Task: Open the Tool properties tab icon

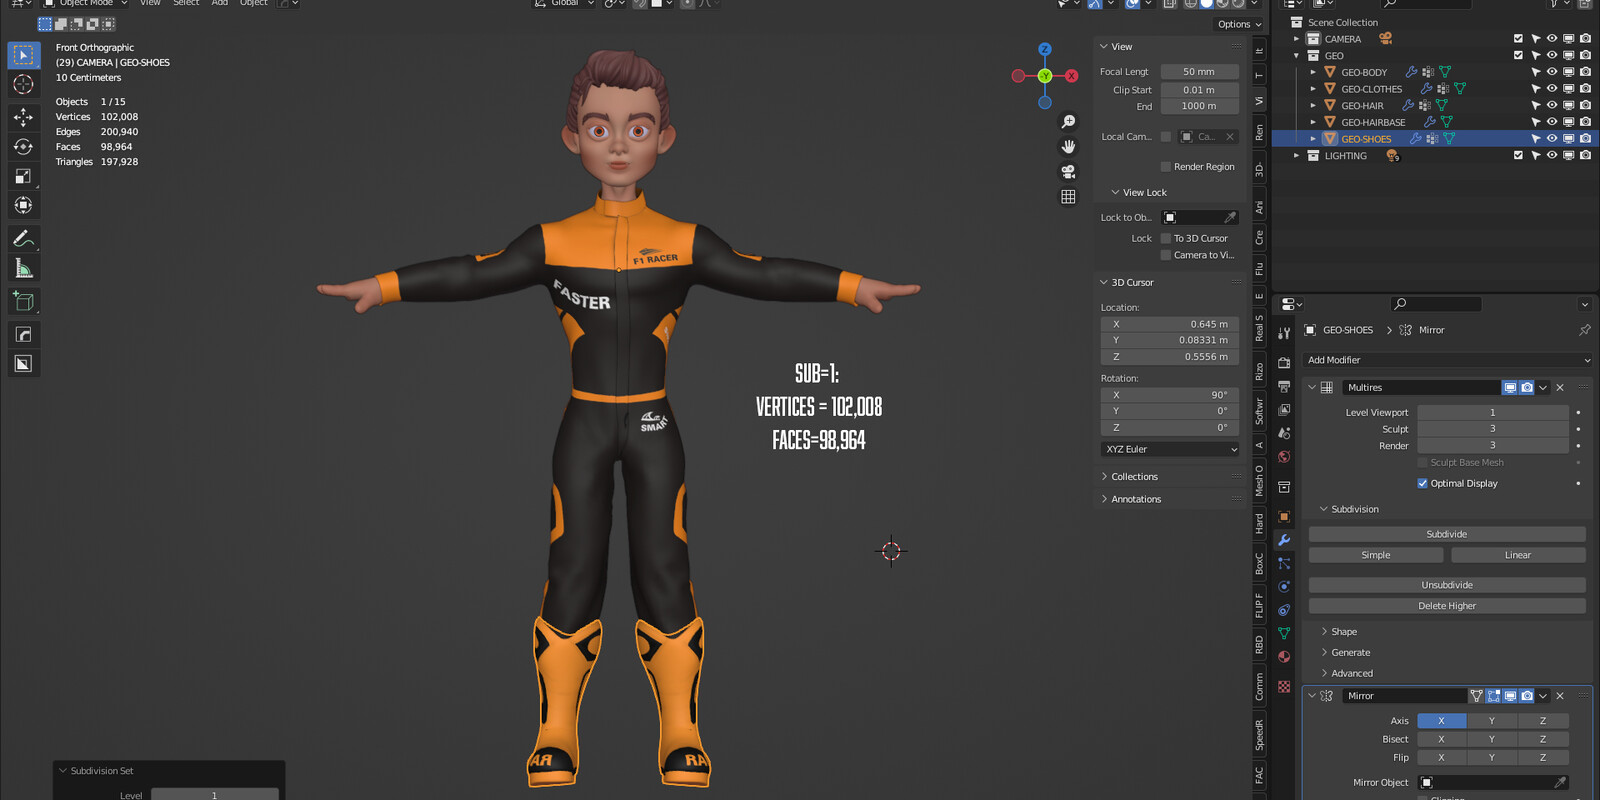Action: click(1284, 333)
